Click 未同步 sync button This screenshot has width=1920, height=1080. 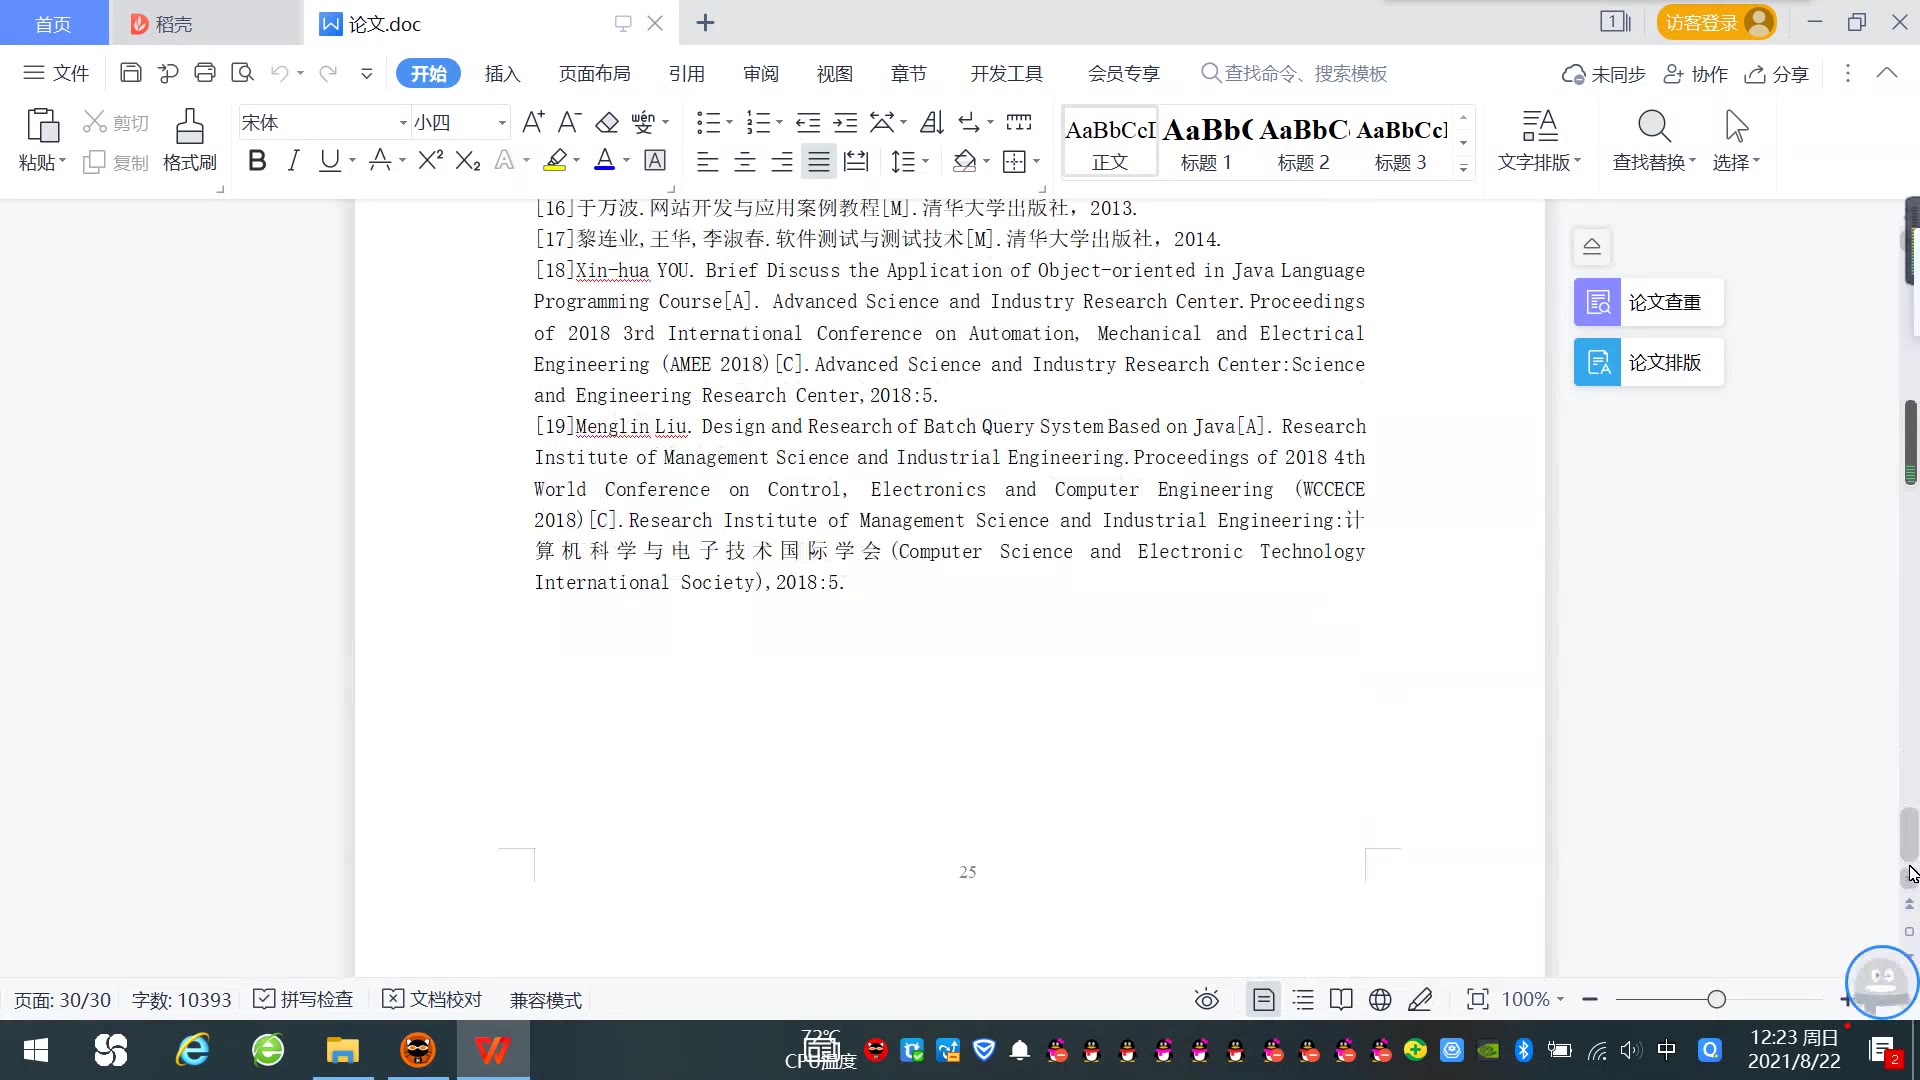point(1603,74)
